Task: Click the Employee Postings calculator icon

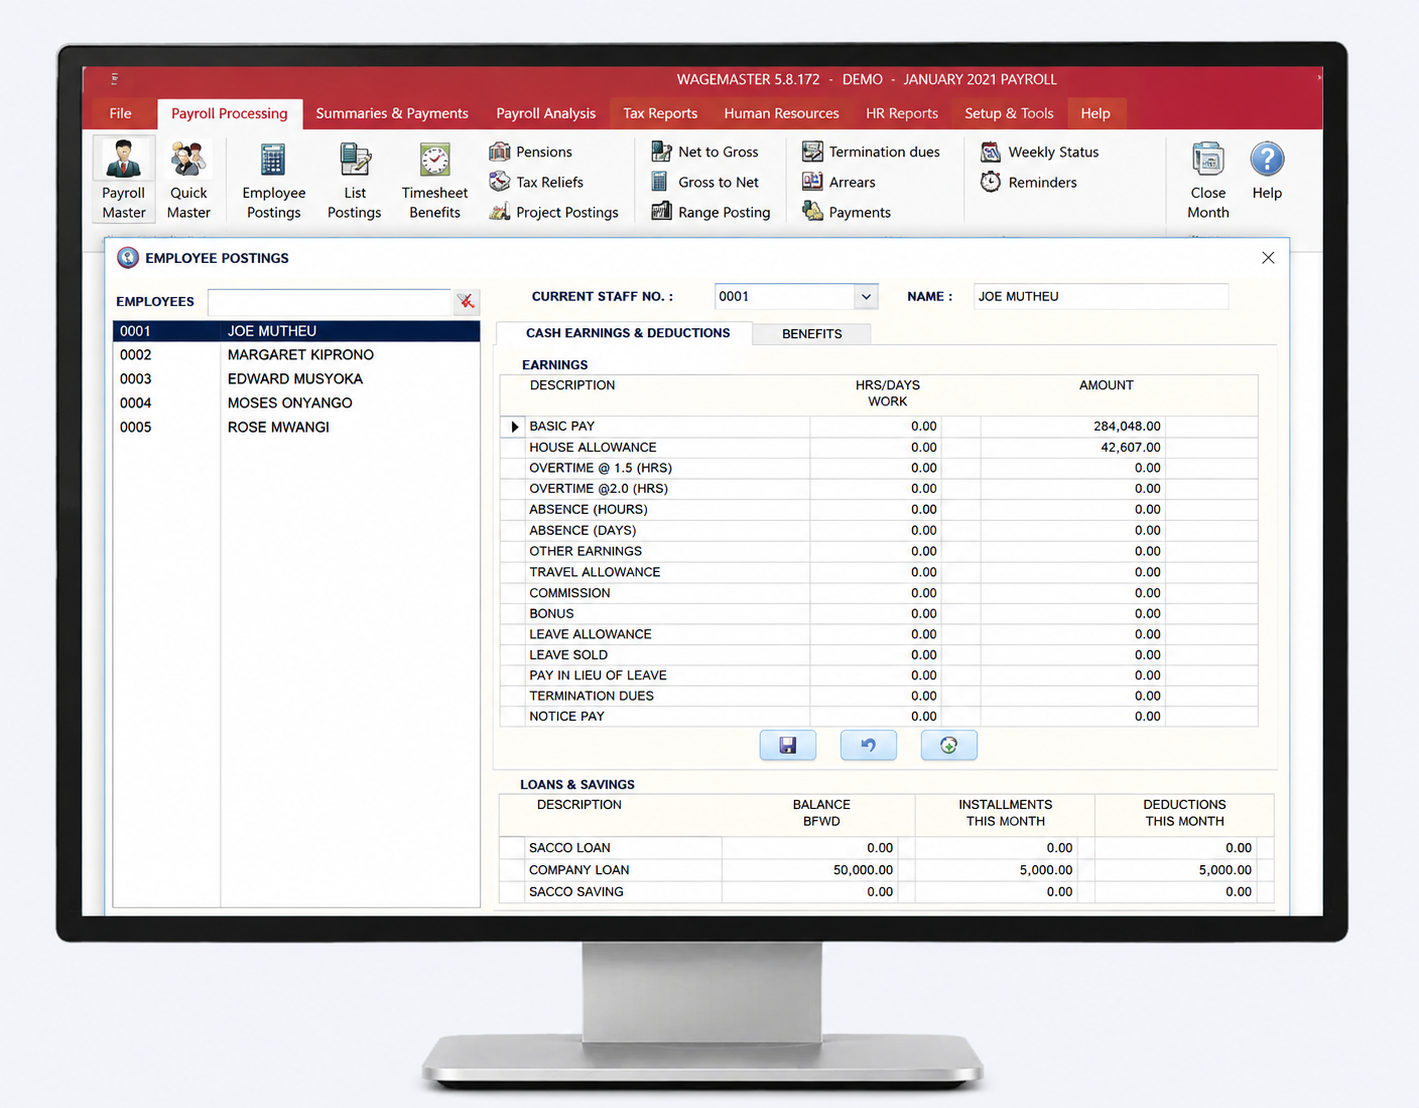Action: point(273,160)
